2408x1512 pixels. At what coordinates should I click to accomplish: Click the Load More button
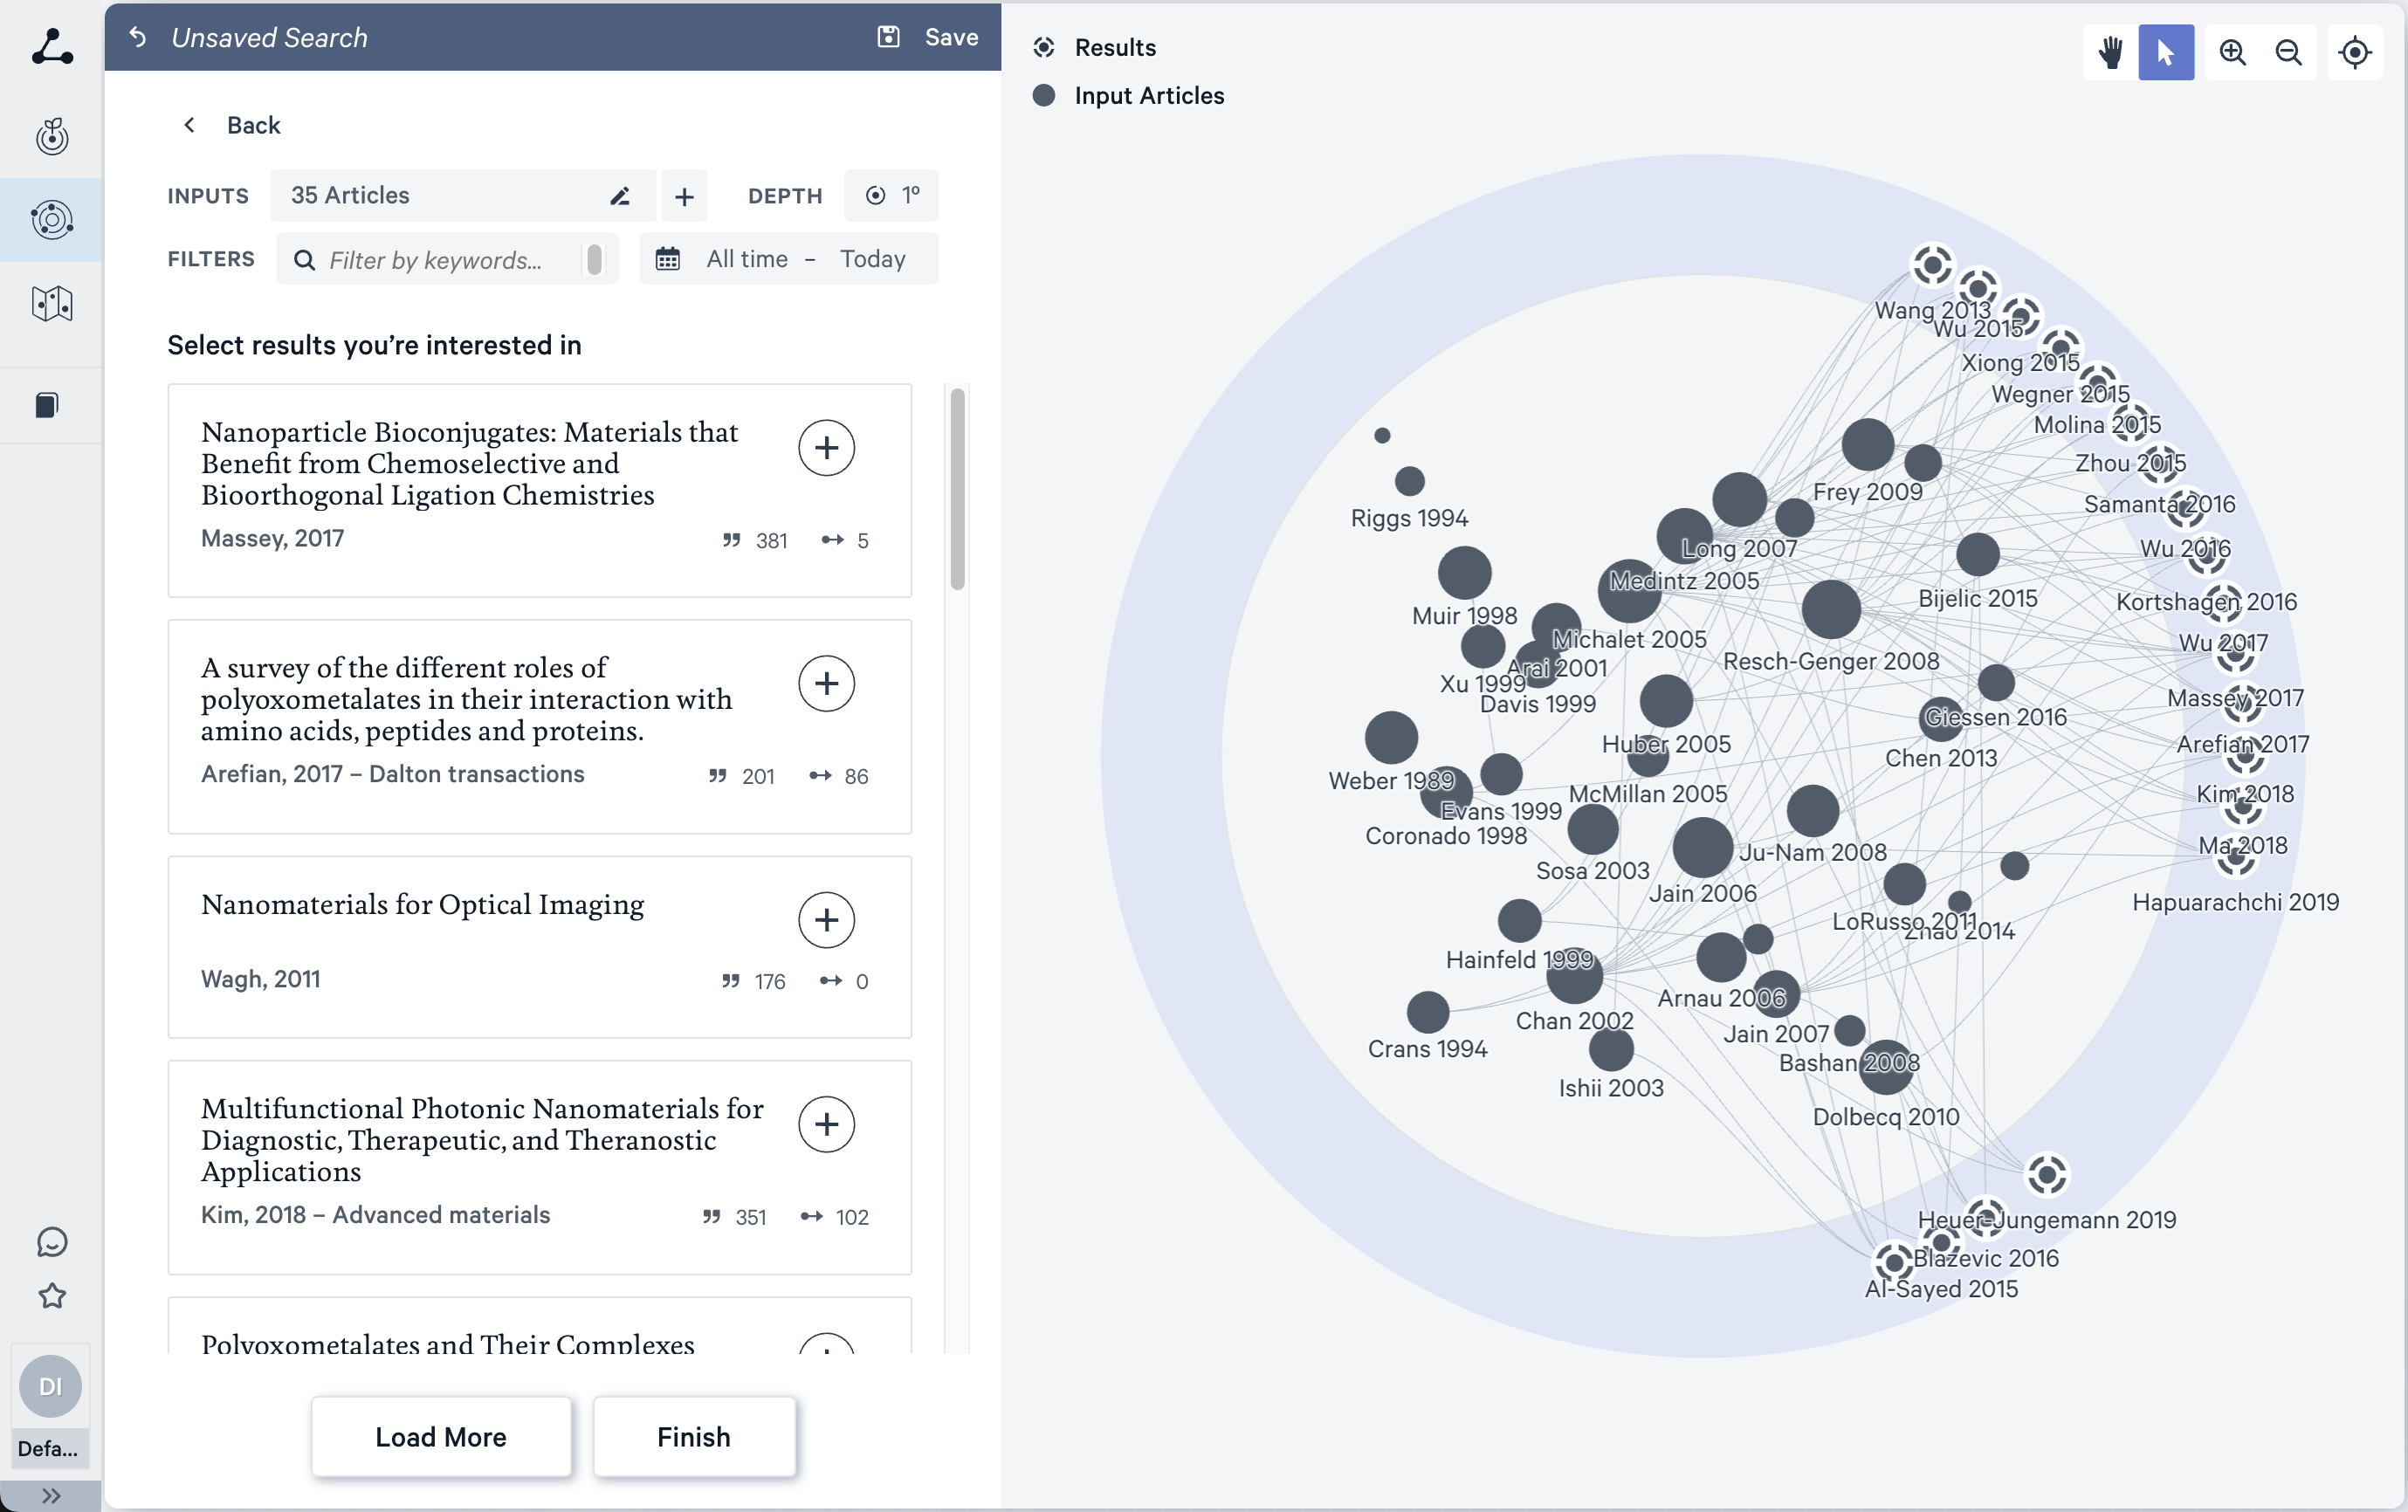tap(441, 1436)
